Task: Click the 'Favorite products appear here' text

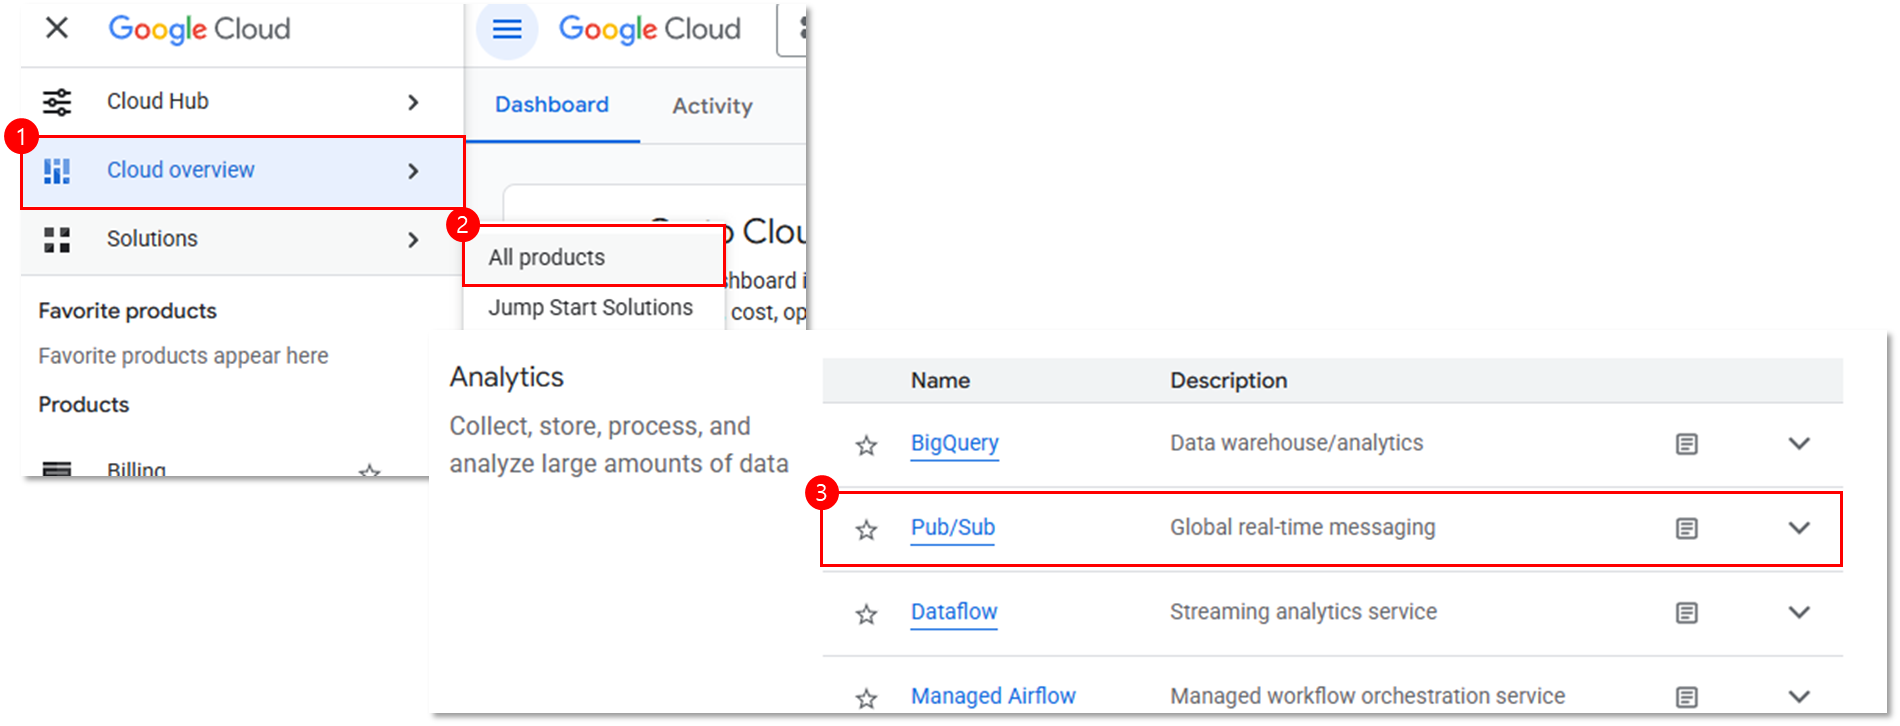Action: tap(184, 356)
